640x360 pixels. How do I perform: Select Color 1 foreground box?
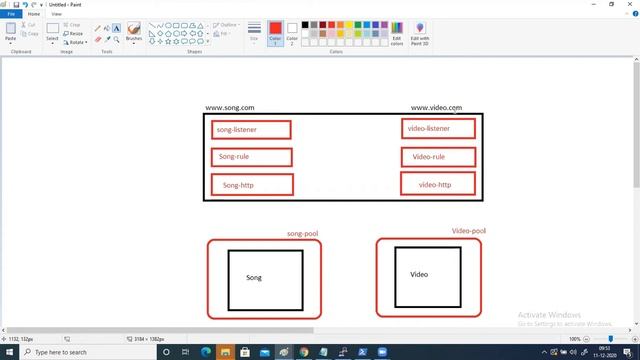point(276,33)
